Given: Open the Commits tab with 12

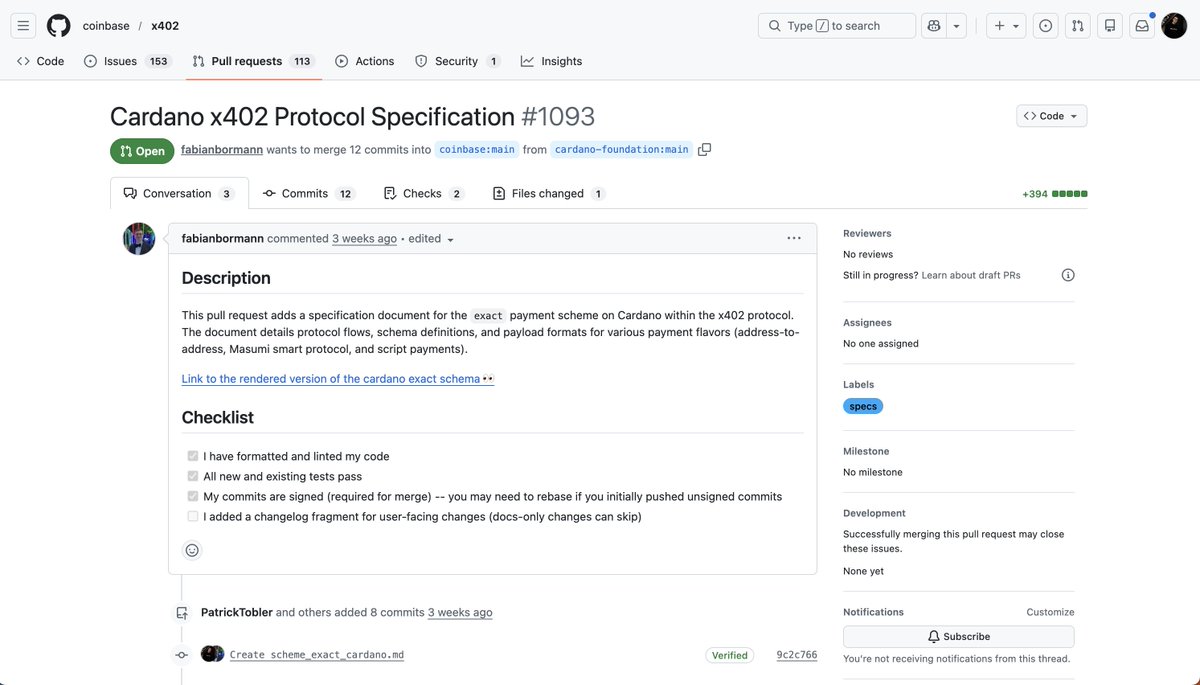Looking at the screenshot, I should [308, 194].
